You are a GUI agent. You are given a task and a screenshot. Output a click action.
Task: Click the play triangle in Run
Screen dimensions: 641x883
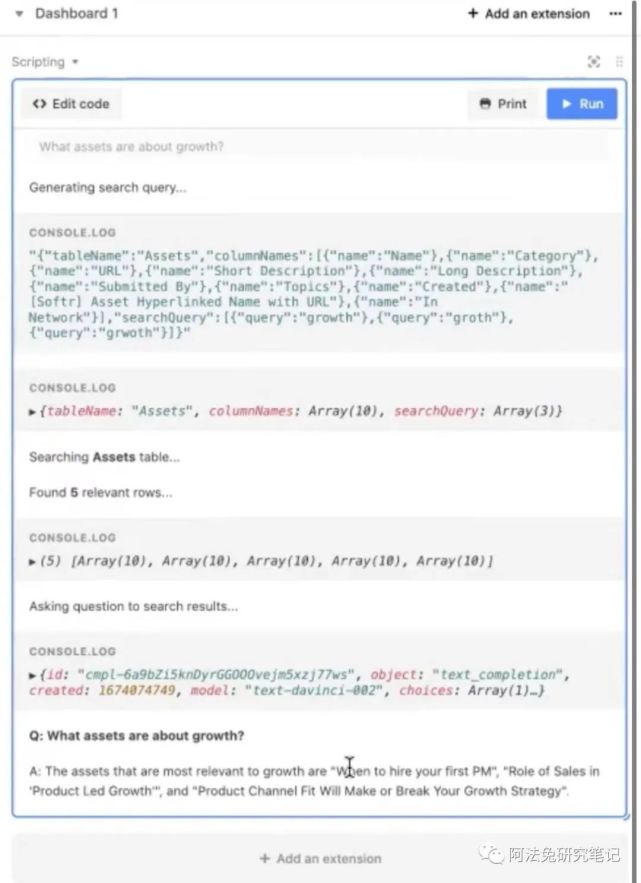(567, 104)
